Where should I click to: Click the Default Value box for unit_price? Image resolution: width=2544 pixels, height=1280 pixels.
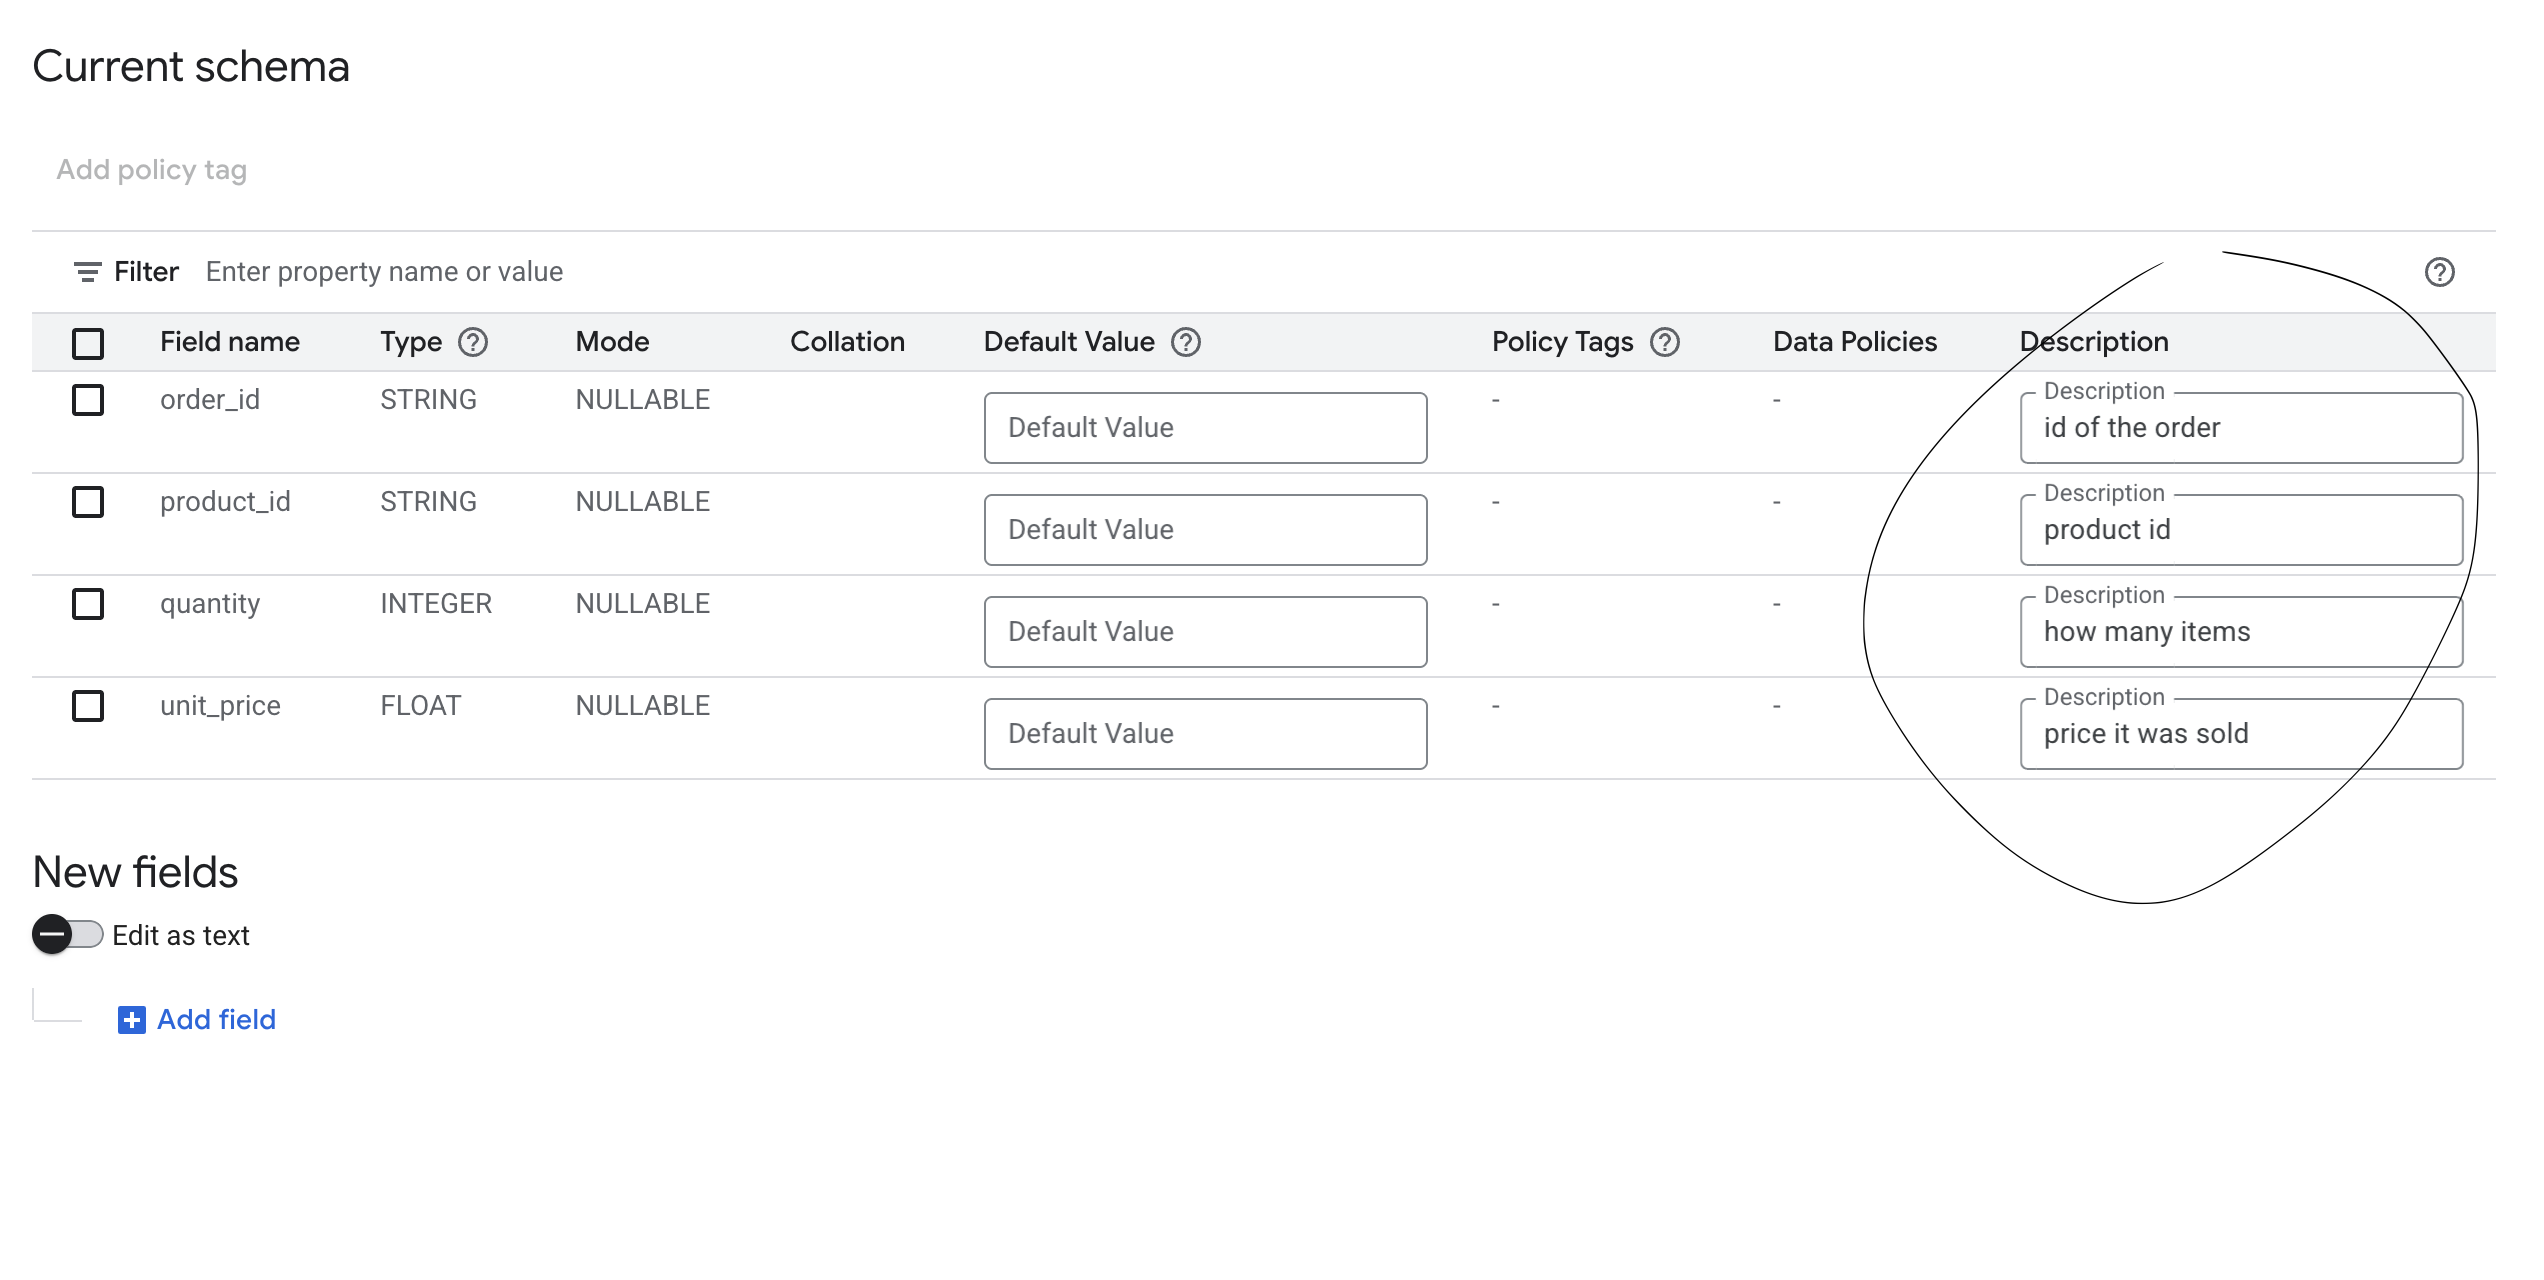tap(1205, 734)
